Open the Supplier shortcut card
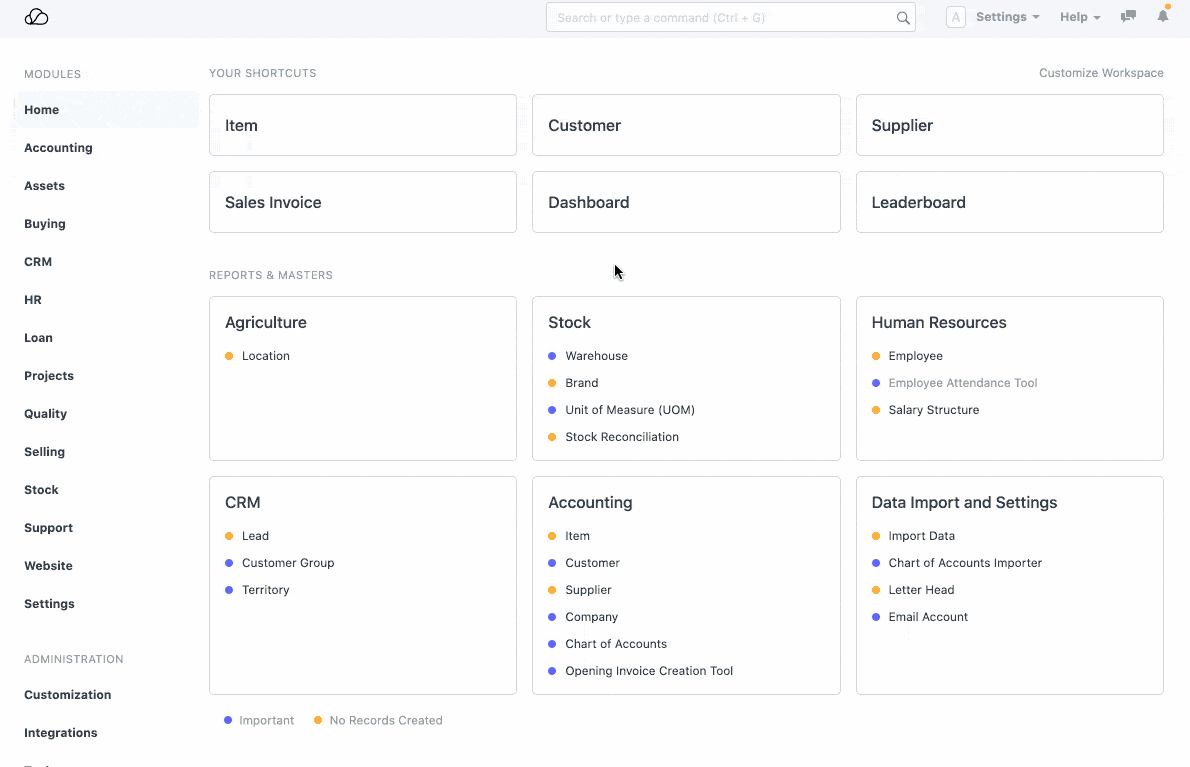This screenshot has width=1190, height=767. [x=1009, y=125]
